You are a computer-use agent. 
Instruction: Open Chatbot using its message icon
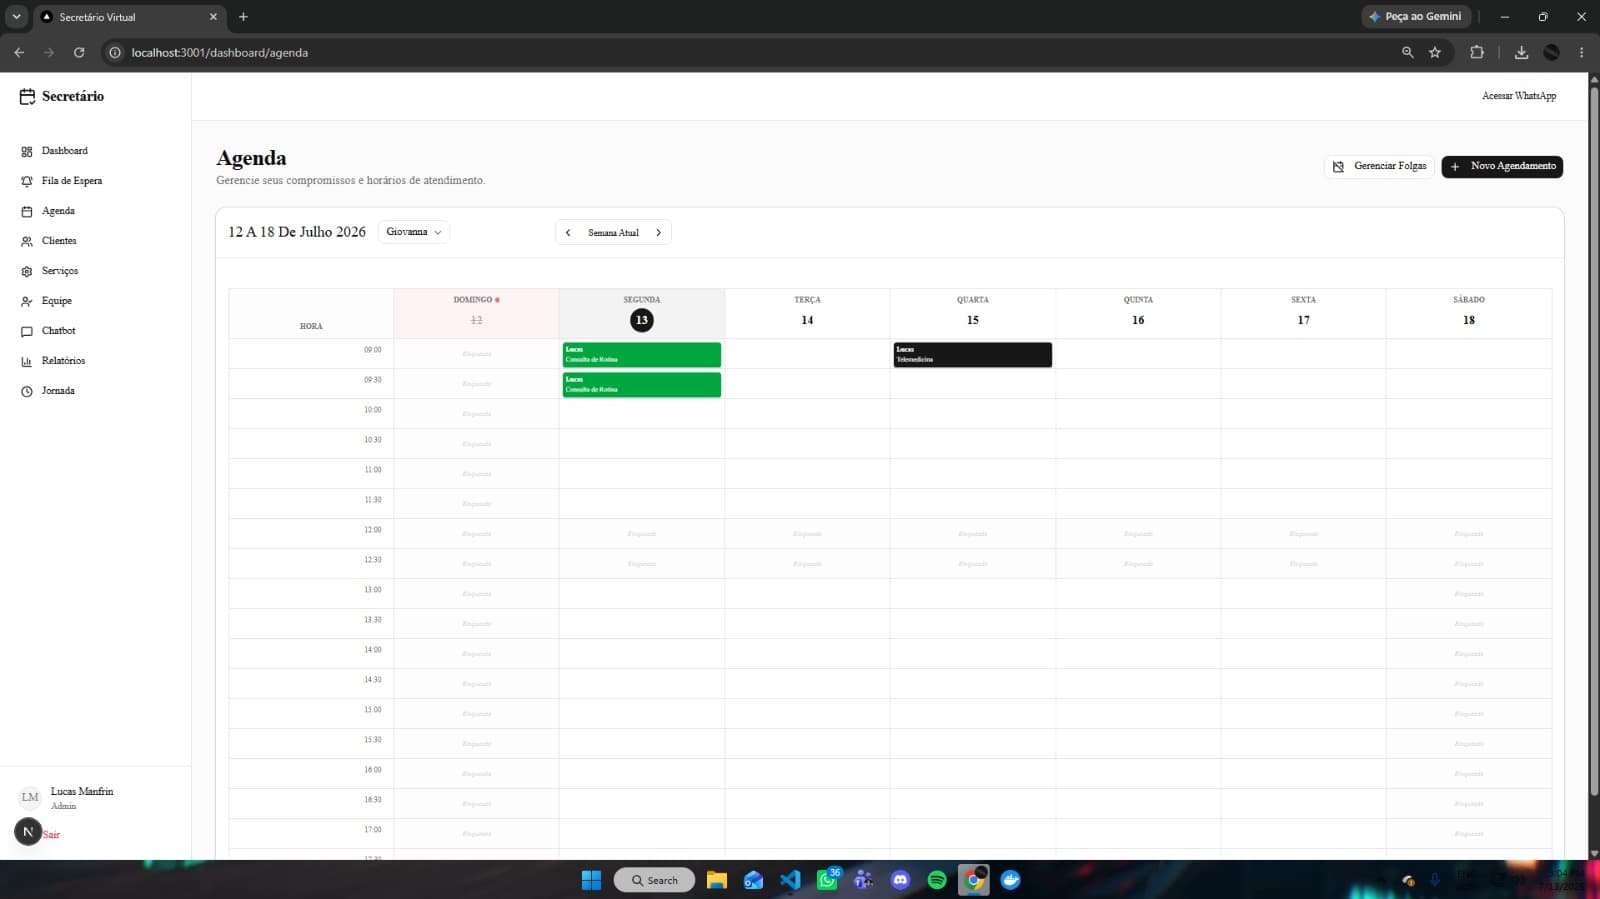pyautogui.click(x=27, y=332)
